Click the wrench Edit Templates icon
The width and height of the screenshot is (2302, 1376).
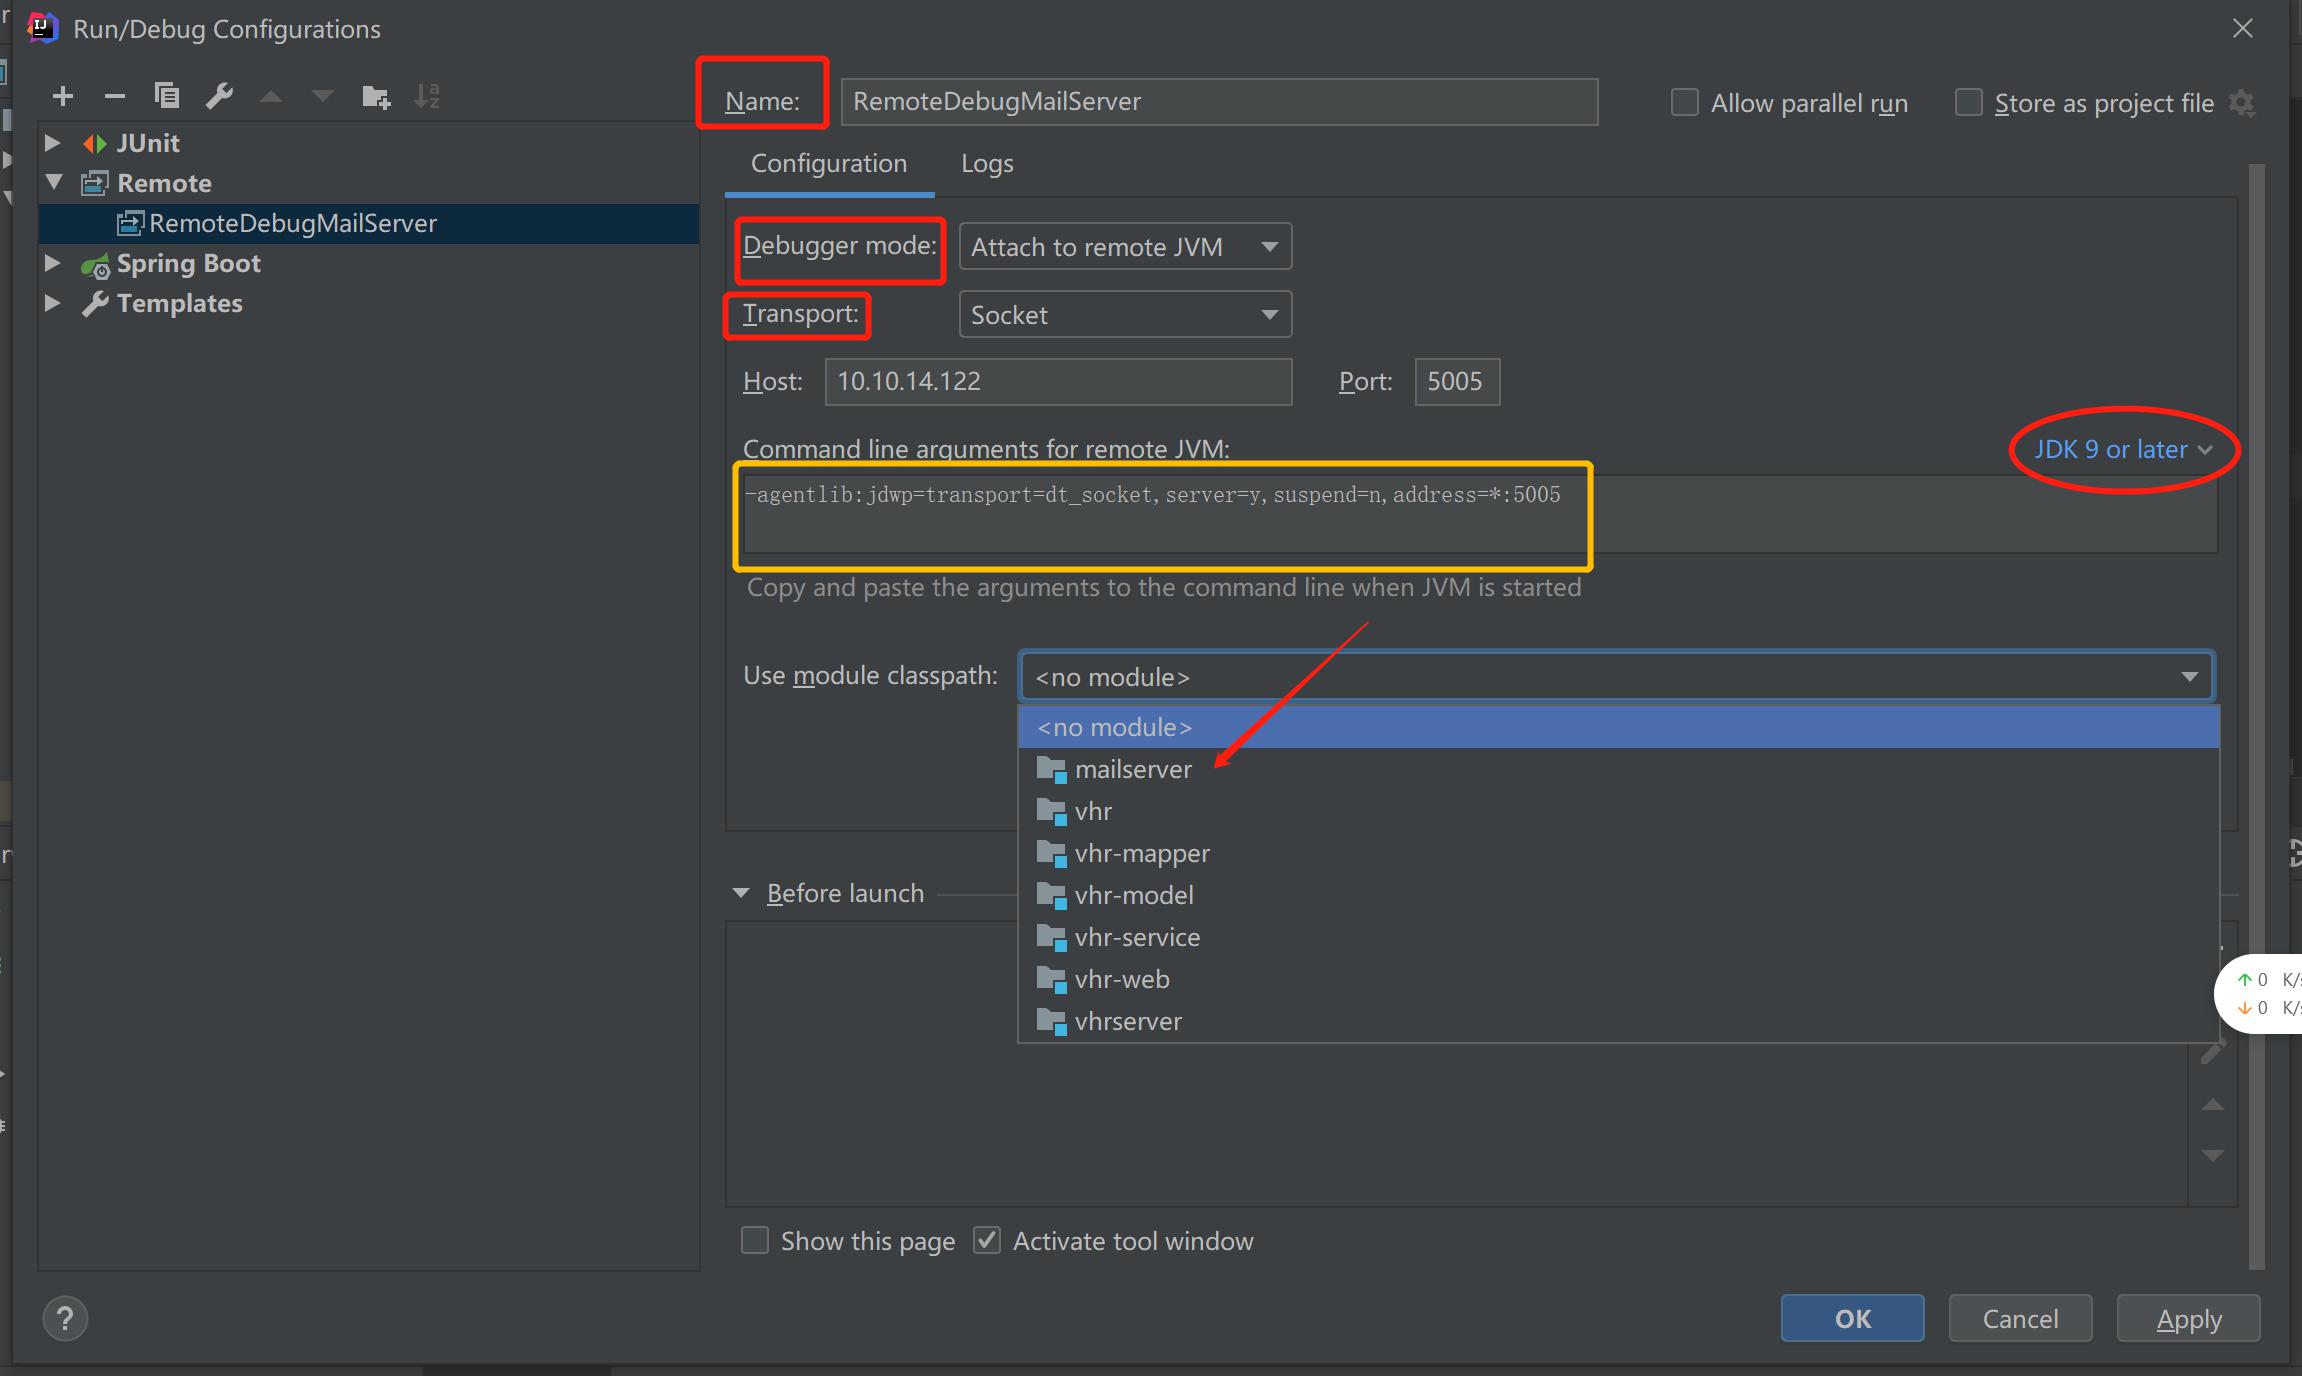[x=219, y=96]
